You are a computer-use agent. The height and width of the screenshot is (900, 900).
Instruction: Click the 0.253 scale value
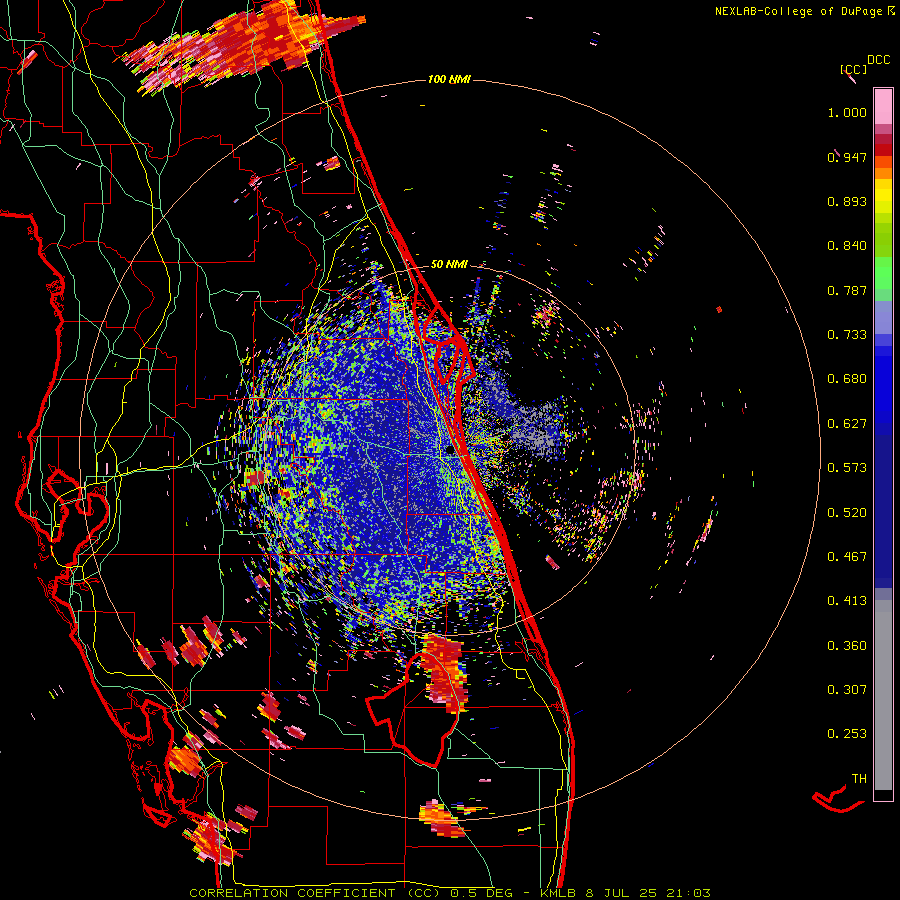click(847, 734)
